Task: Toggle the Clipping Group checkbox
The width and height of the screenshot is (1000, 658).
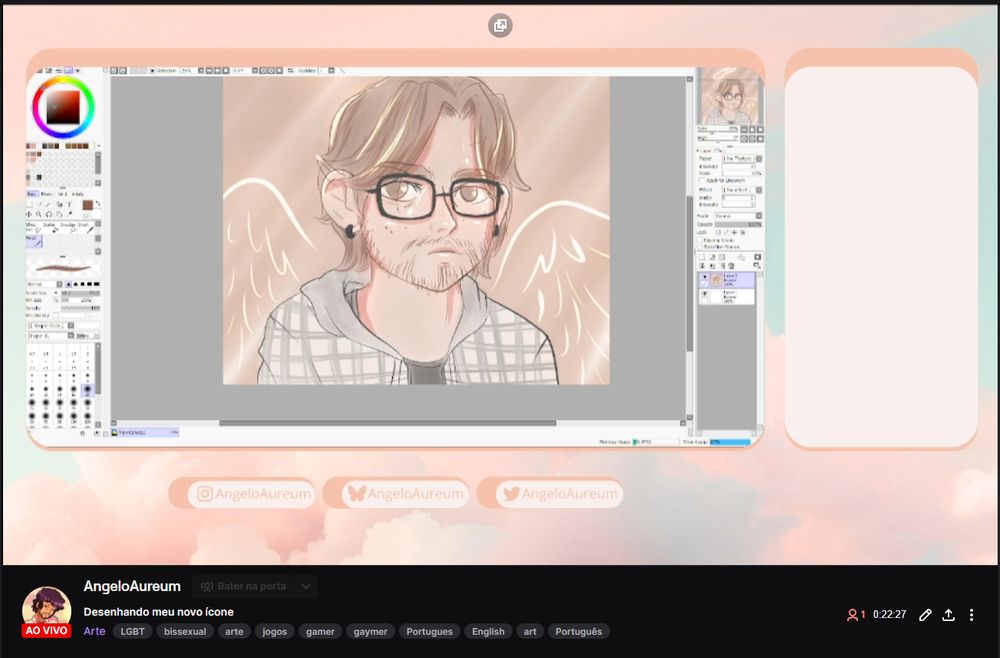Action: pos(700,240)
